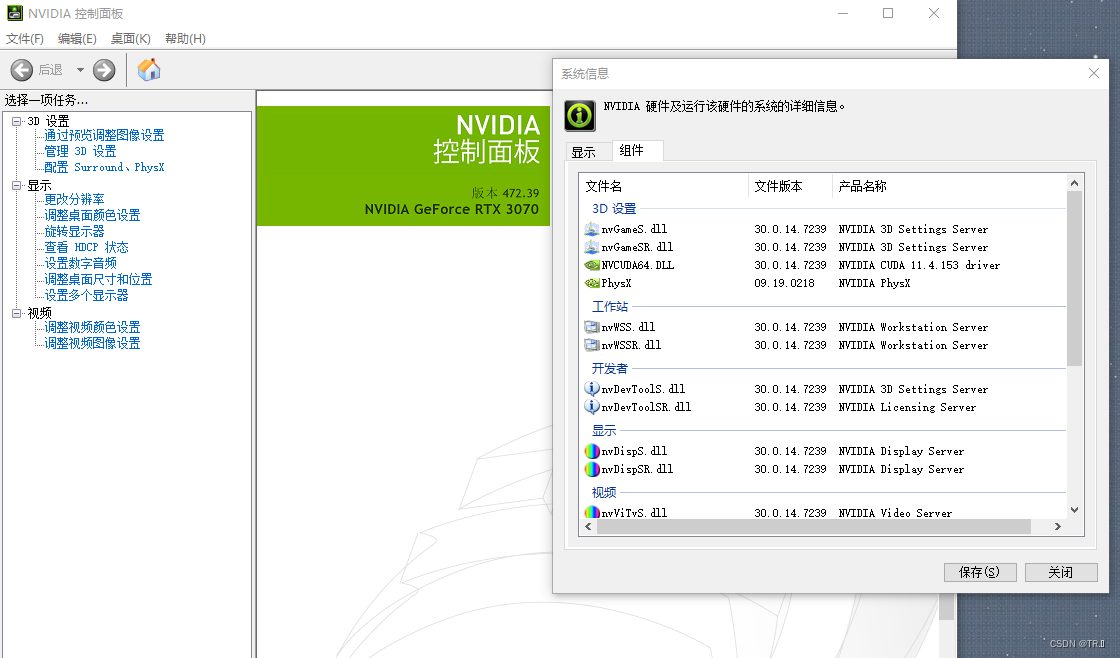Click the nvWSS.dll file icon
The width and height of the screenshot is (1120, 658).
pos(591,327)
